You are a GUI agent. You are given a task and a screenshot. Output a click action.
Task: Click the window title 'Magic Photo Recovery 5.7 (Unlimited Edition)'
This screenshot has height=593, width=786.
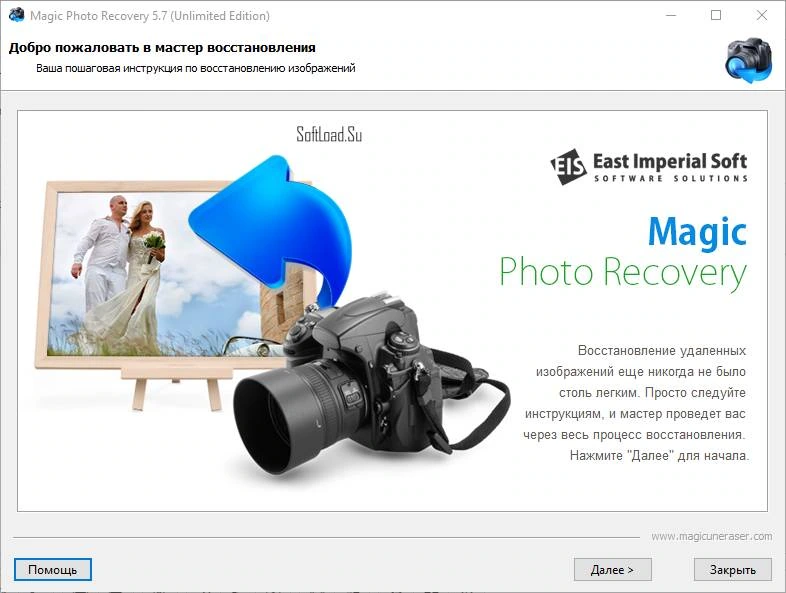150,16
